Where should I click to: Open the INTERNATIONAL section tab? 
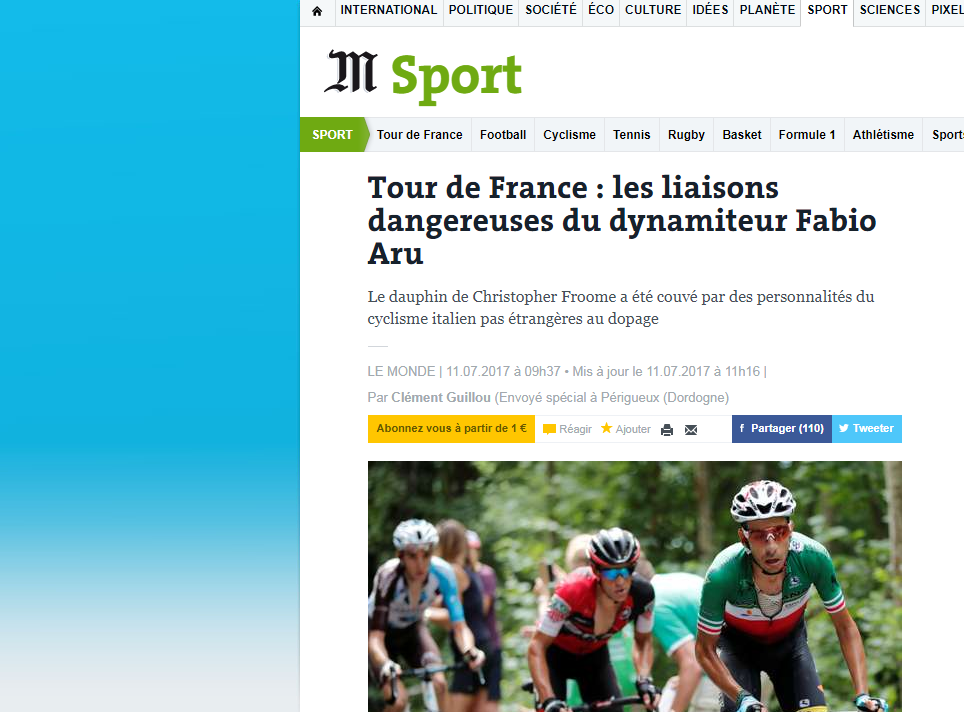[389, 10]
